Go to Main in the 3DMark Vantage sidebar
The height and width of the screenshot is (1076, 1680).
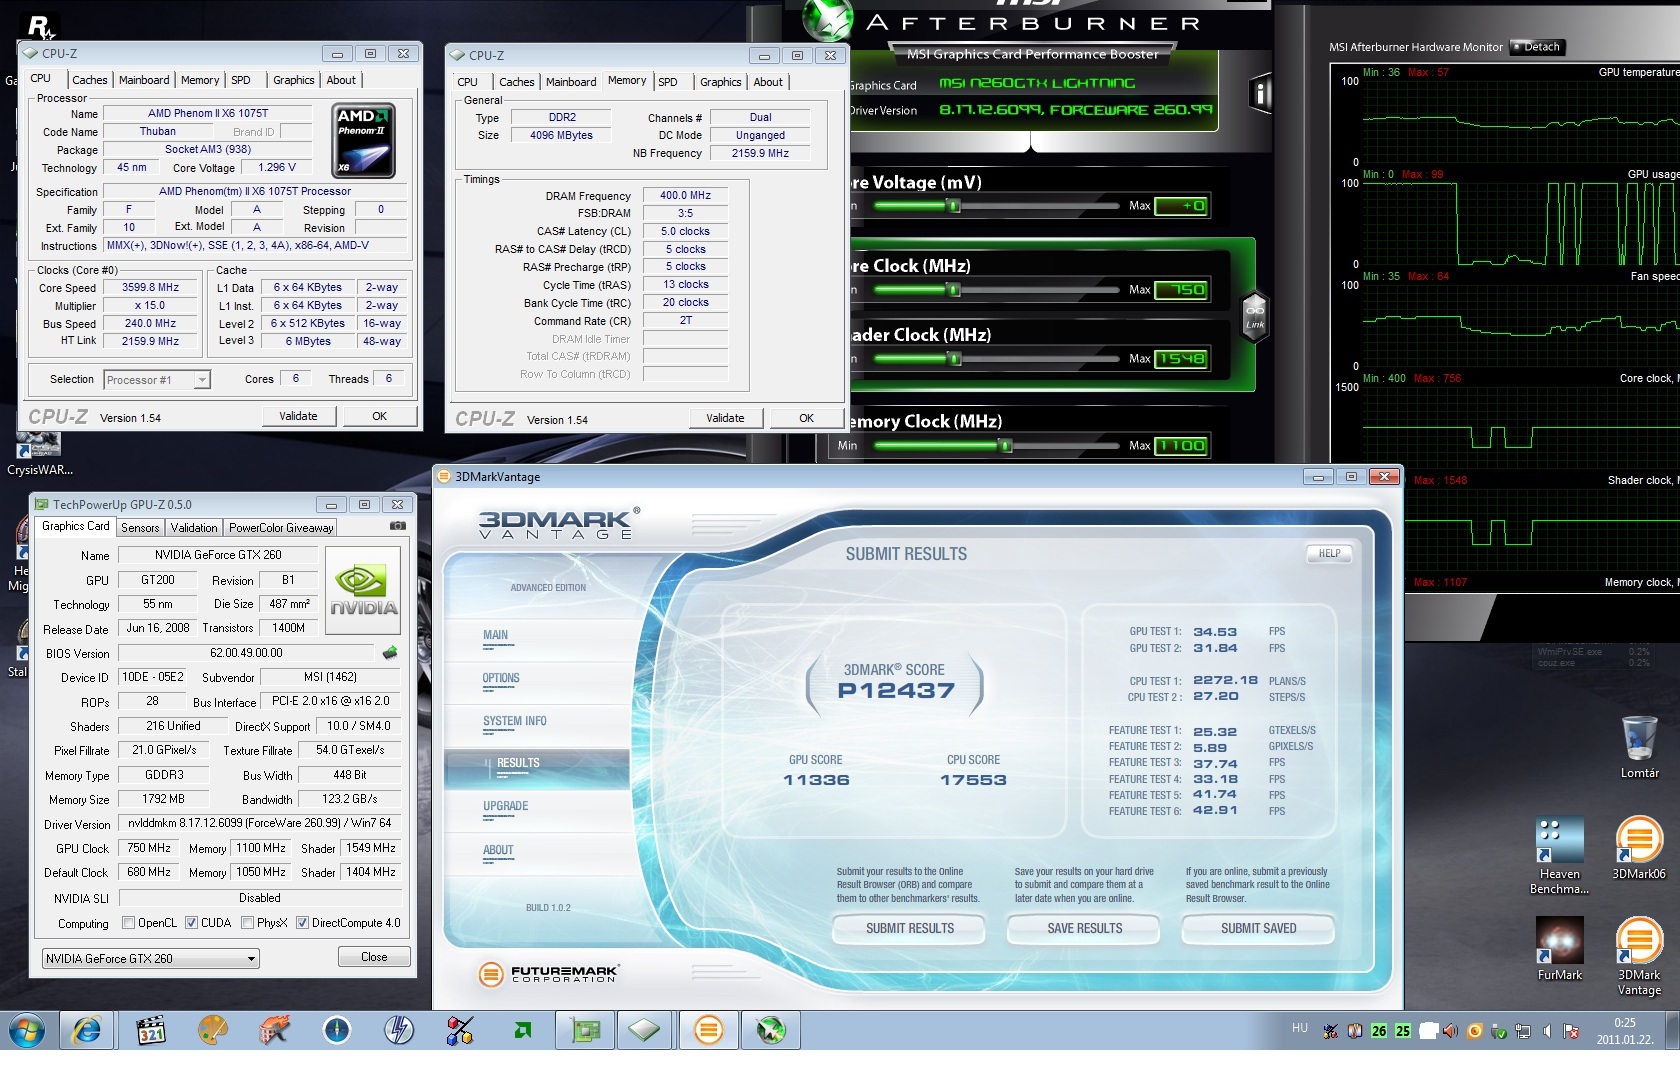[495, 636]
